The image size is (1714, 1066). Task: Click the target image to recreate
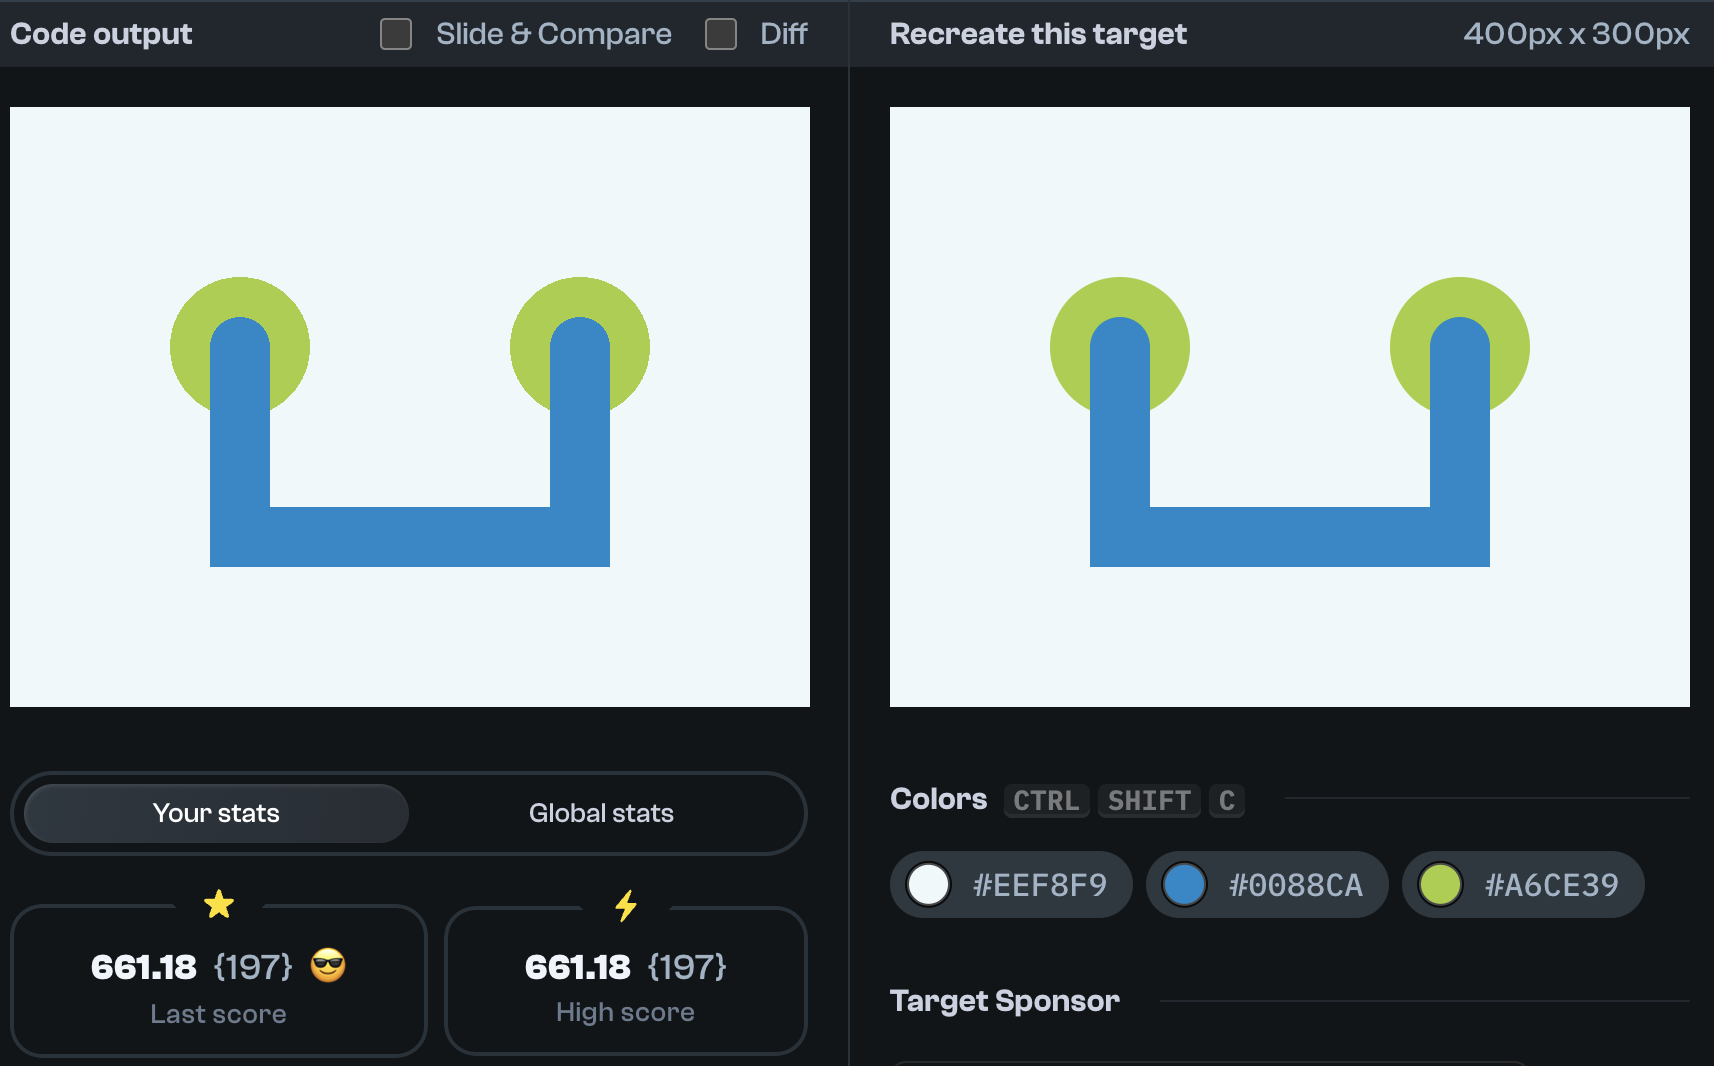(1290, 407)
